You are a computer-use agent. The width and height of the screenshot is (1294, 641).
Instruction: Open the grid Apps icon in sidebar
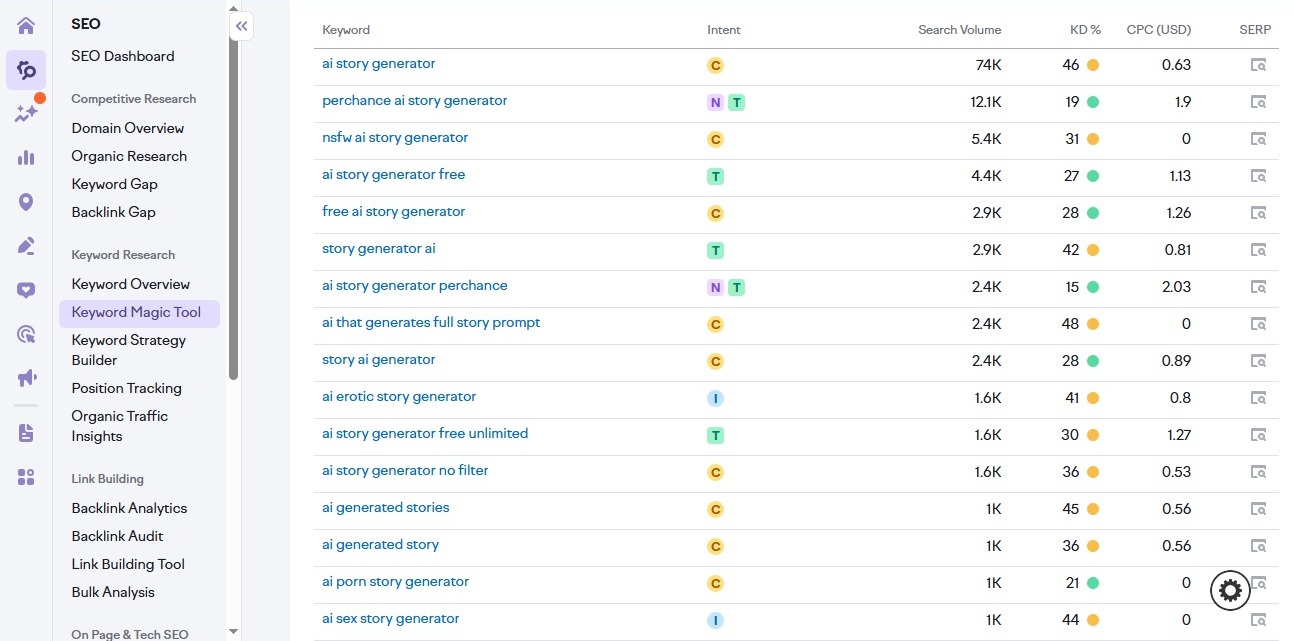tap(26, 477)
